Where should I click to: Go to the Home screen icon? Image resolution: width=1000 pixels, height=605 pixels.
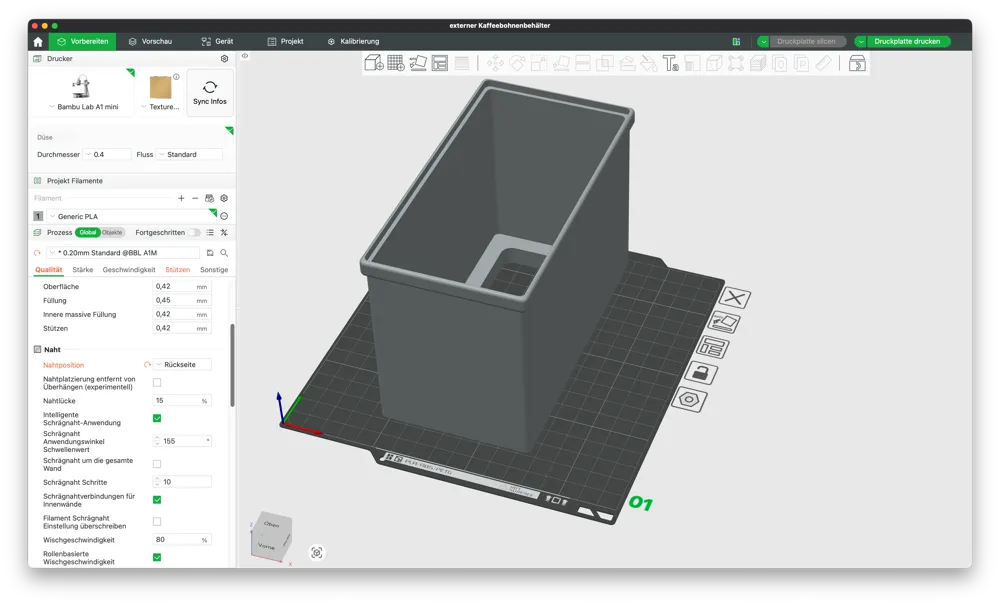[38, 41]
